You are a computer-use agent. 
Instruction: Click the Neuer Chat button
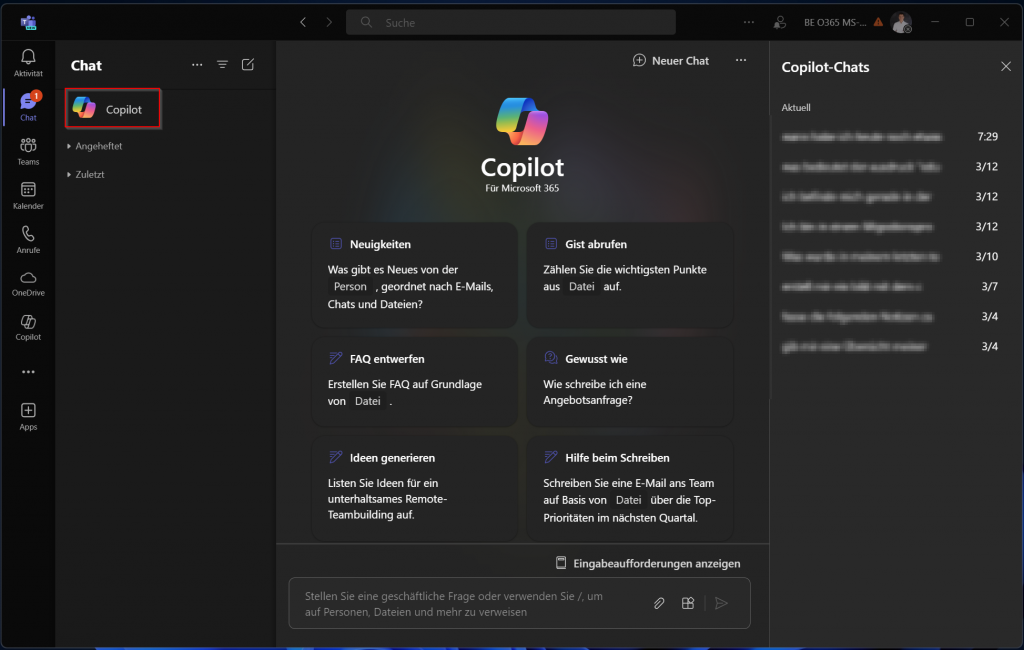tap(671, 60)
